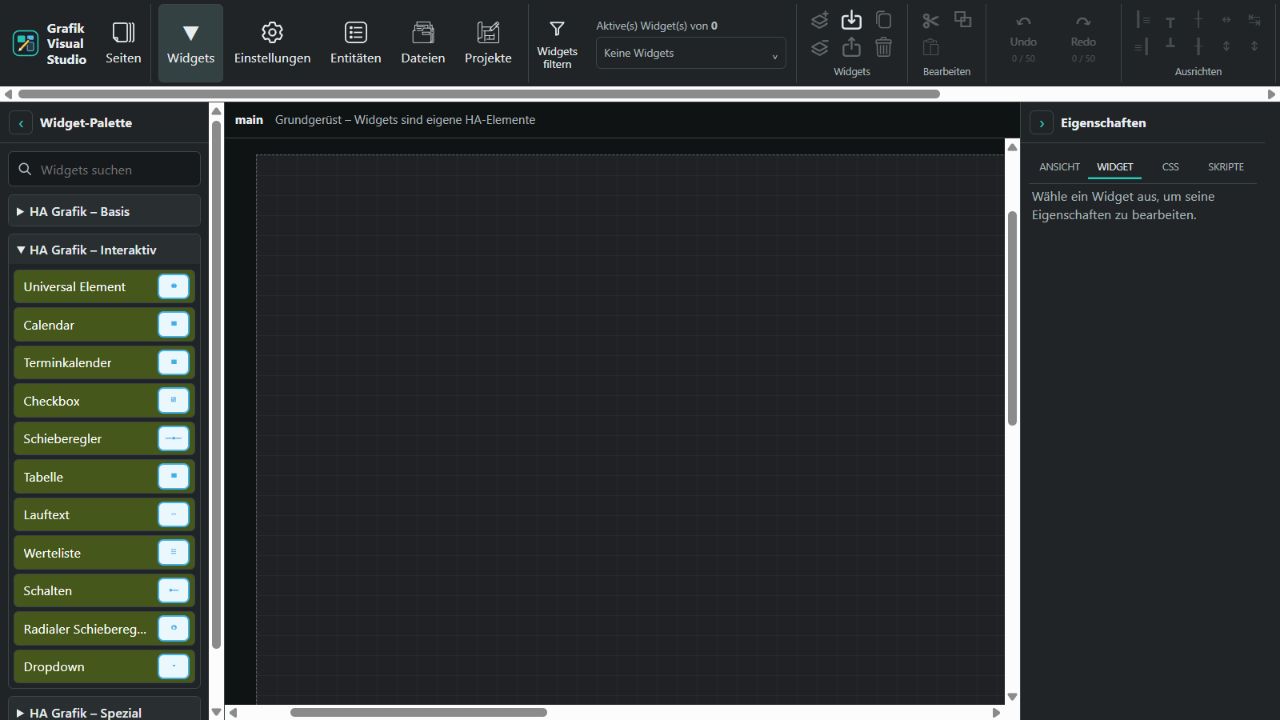The width and height of the screenshot is (1280, 720).
Task: Click the clipboard paste icon
Action: [931, 47]
